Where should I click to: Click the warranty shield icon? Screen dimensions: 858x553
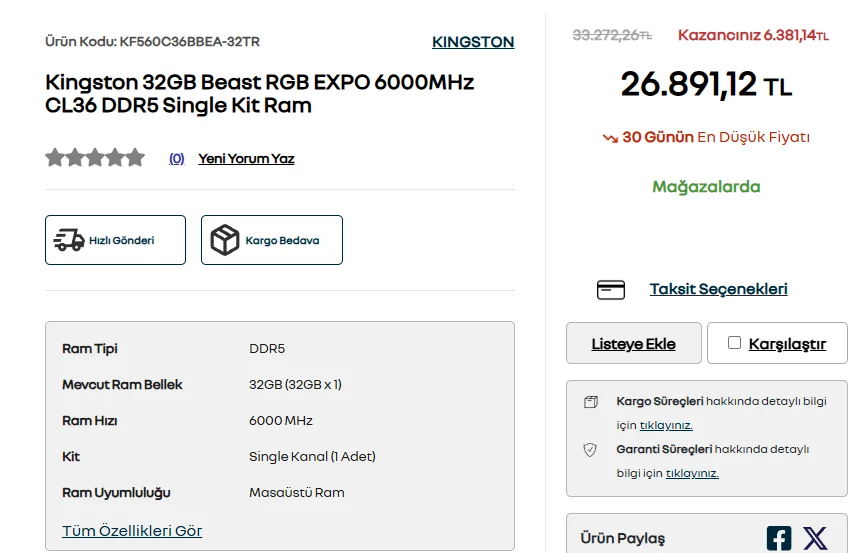pos(590,450)
